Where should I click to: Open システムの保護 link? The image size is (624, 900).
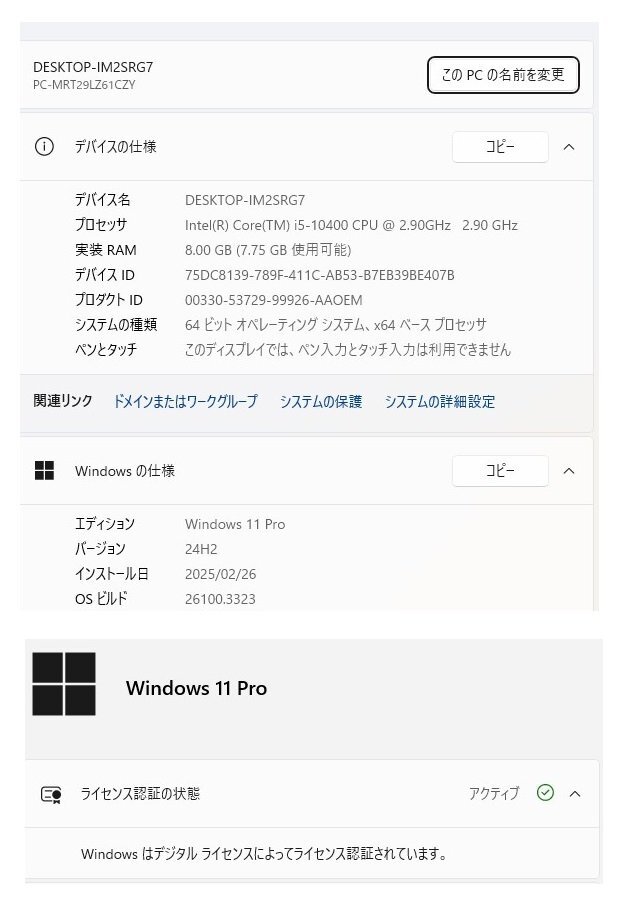(321, 401)
